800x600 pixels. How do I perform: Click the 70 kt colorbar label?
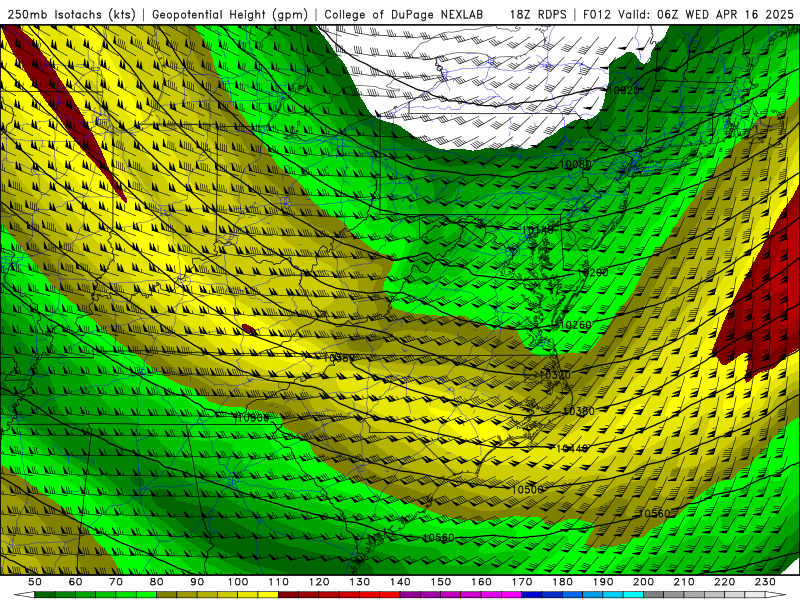coord(116,582)
